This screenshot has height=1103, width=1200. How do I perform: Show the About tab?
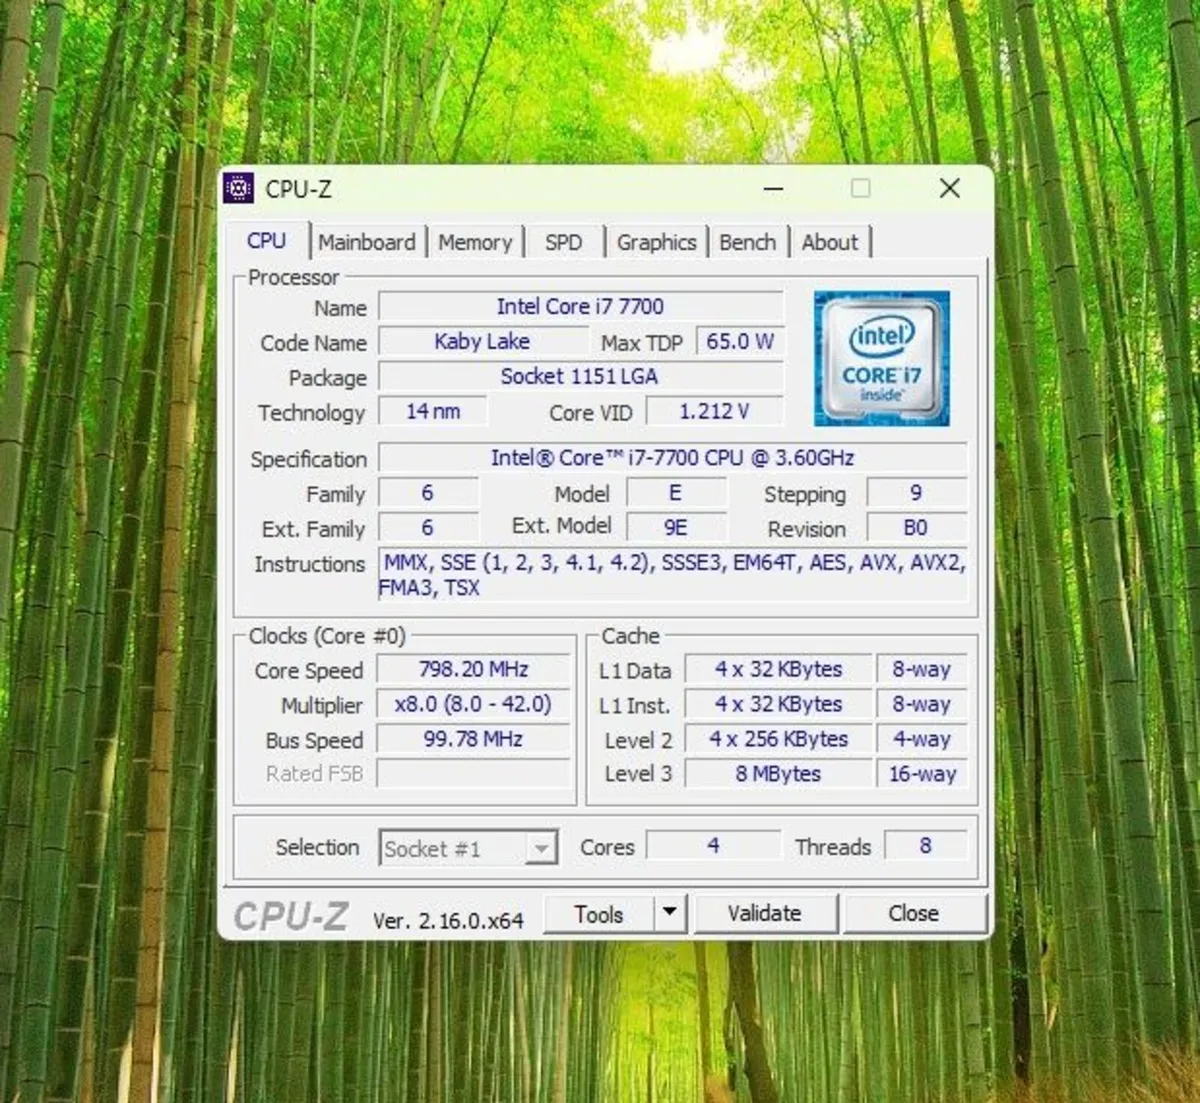[830, 243]
